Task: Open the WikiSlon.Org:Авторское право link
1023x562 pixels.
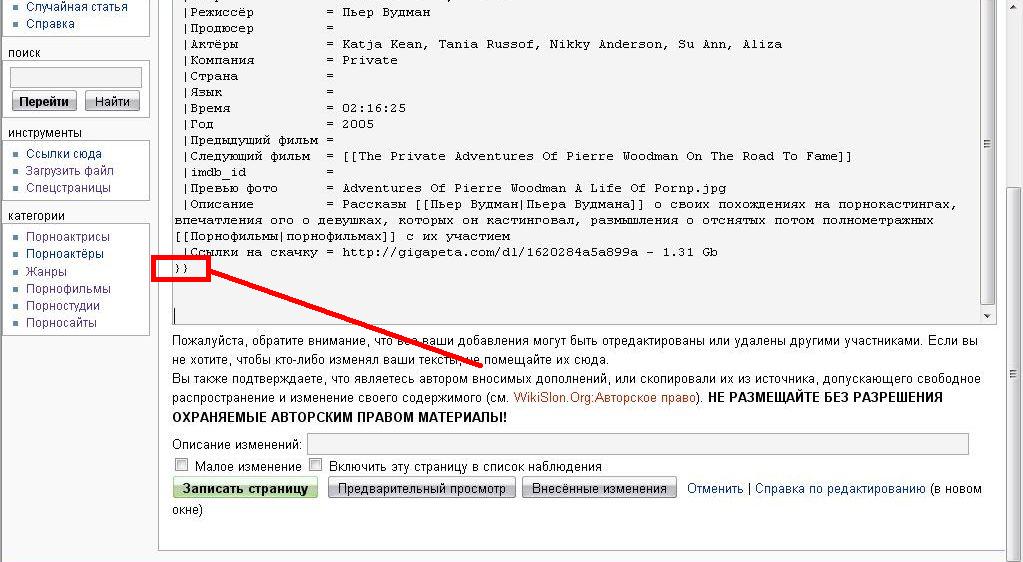Action: [605, 398]
